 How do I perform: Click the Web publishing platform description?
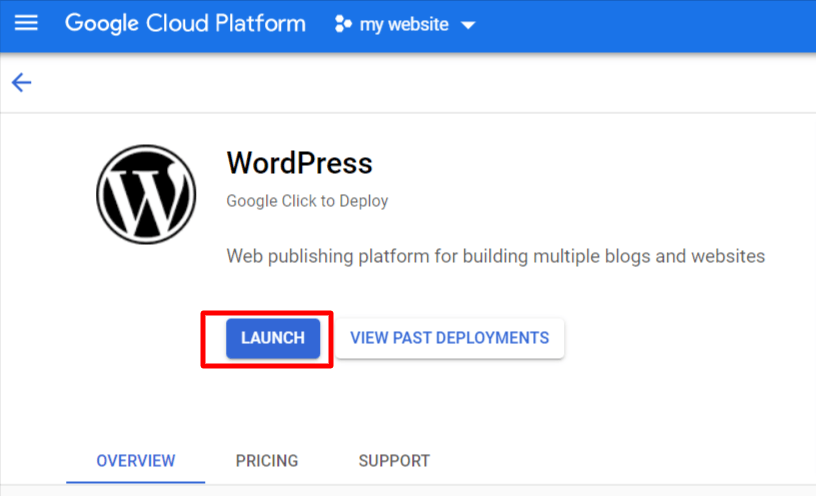pyautogui.click(x=495, y=256)
